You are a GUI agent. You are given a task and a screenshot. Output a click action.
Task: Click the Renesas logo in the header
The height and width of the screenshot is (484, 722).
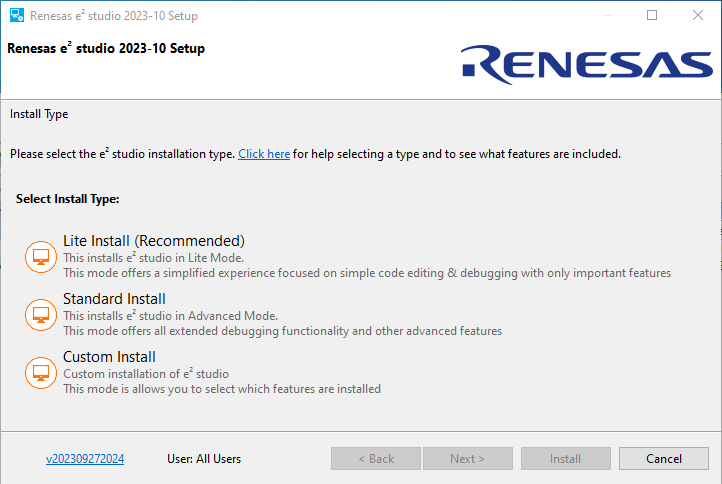pos(587,64)
